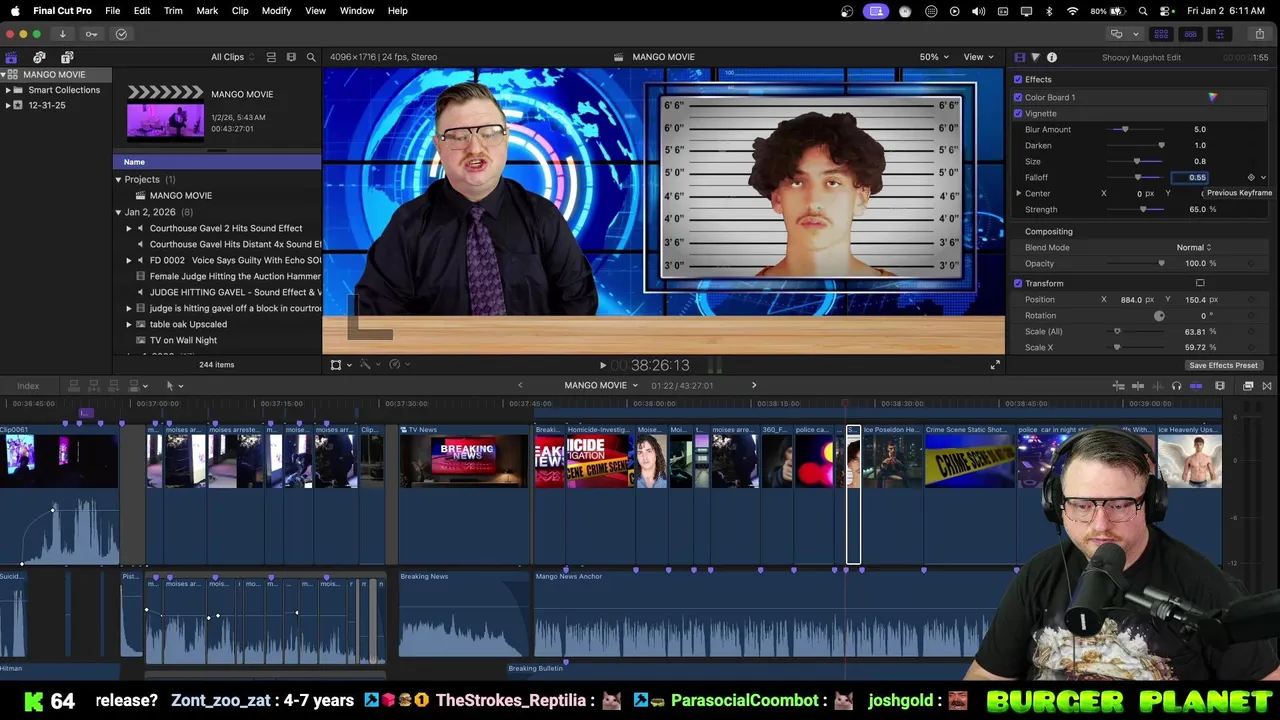Click the Import Media down-arrow button
This screenshot has height=720, width=1280.
pyautogui.click(x=62, y=34)
